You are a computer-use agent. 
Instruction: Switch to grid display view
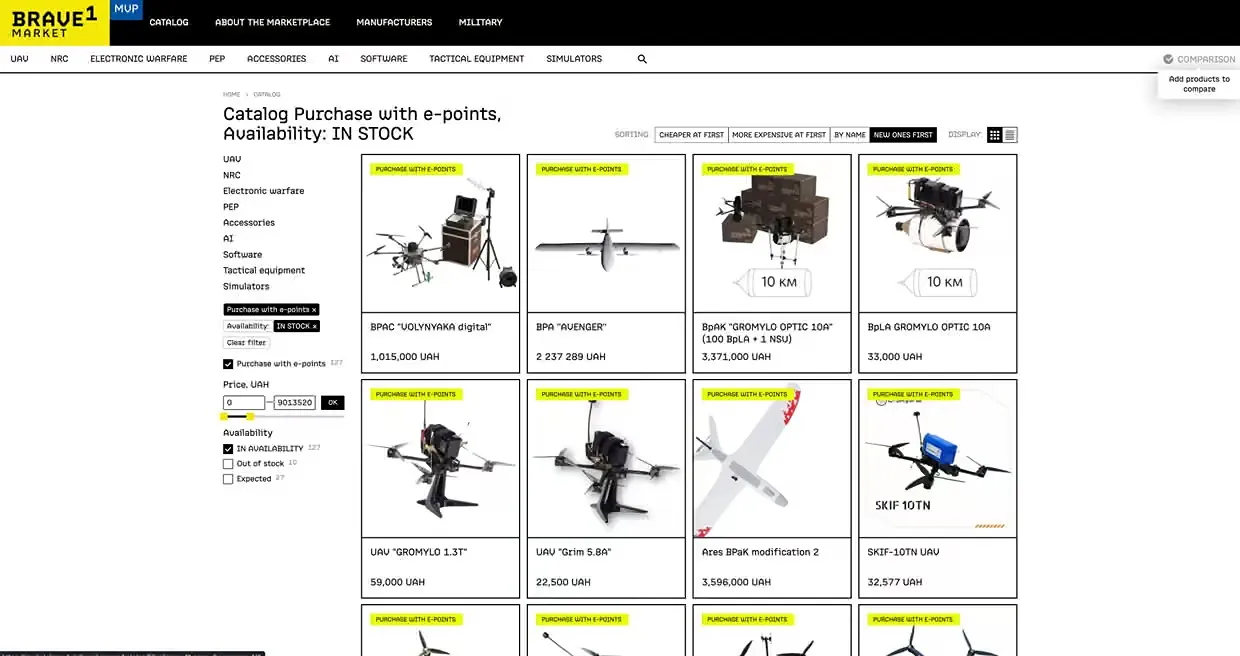click(x=994, y=135)
